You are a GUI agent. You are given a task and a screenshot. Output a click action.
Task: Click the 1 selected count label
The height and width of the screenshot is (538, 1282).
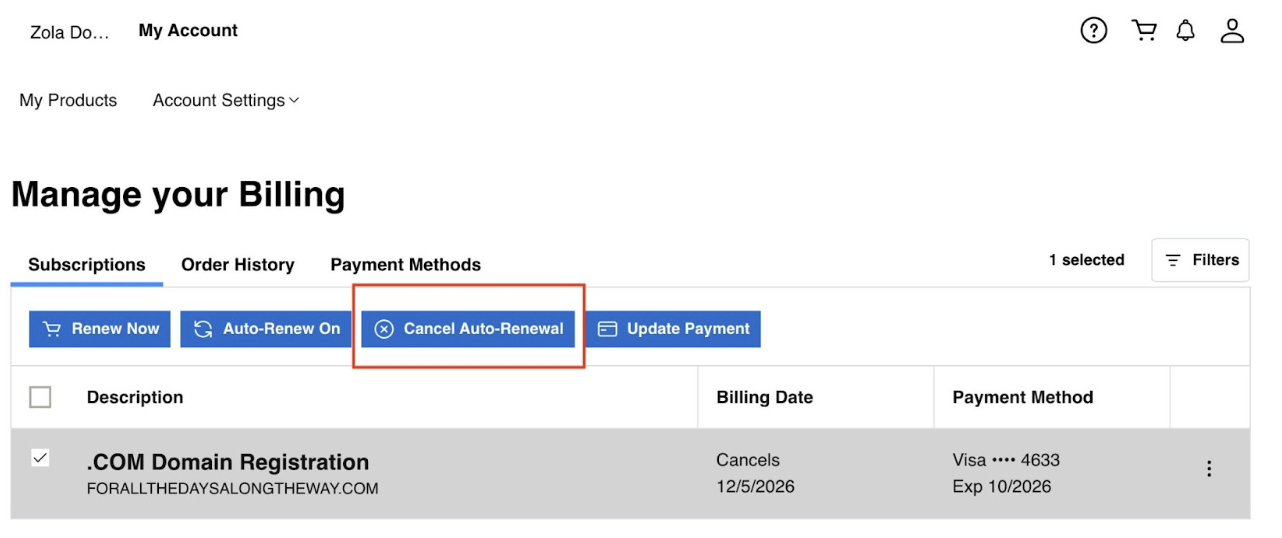(1086, 260)
